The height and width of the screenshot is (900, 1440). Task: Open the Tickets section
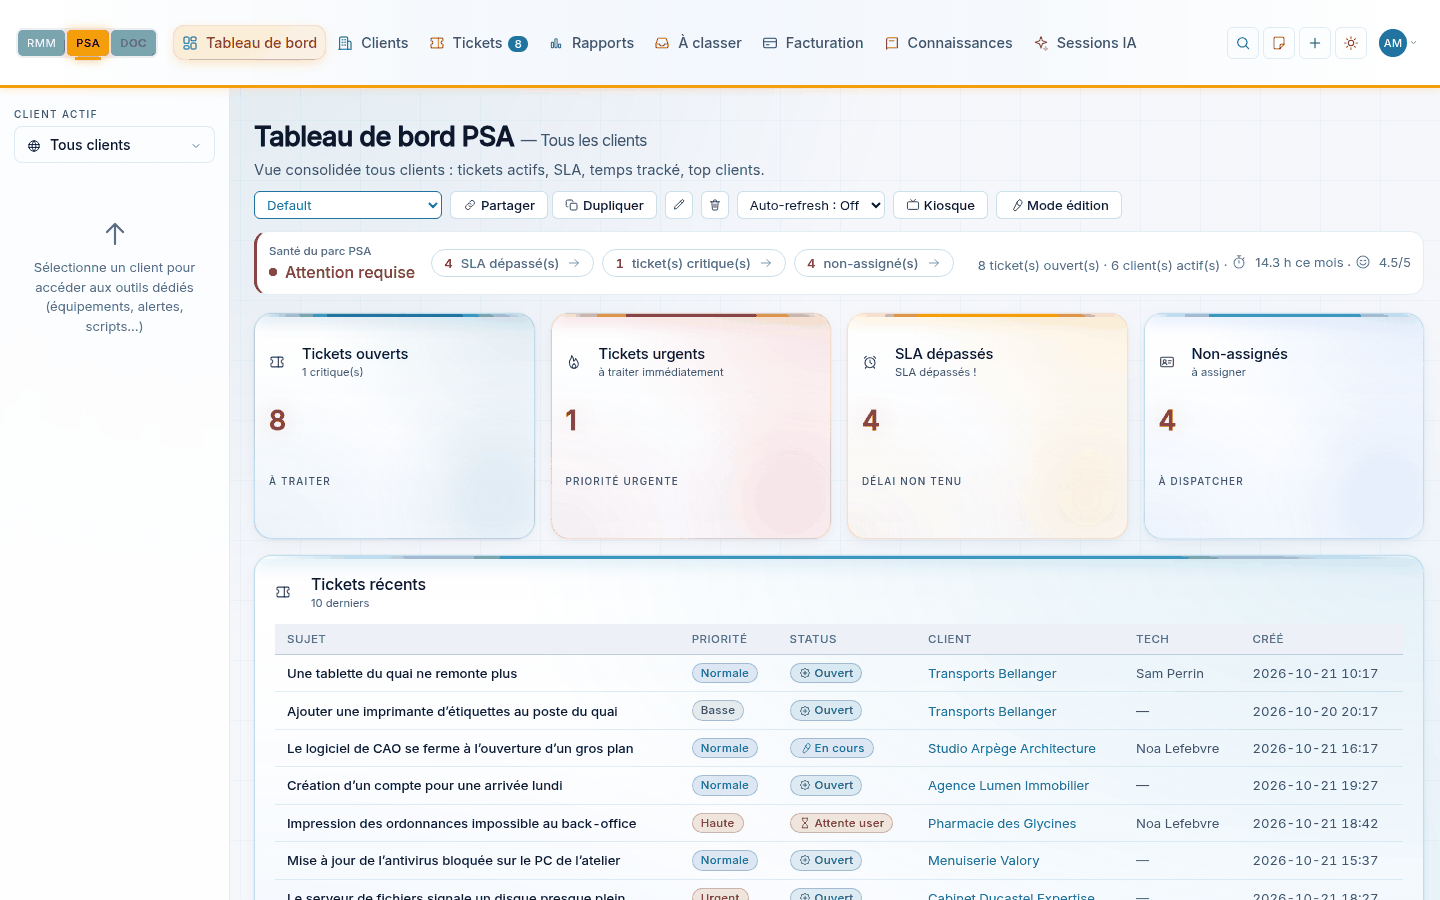[x=478, y=43]
